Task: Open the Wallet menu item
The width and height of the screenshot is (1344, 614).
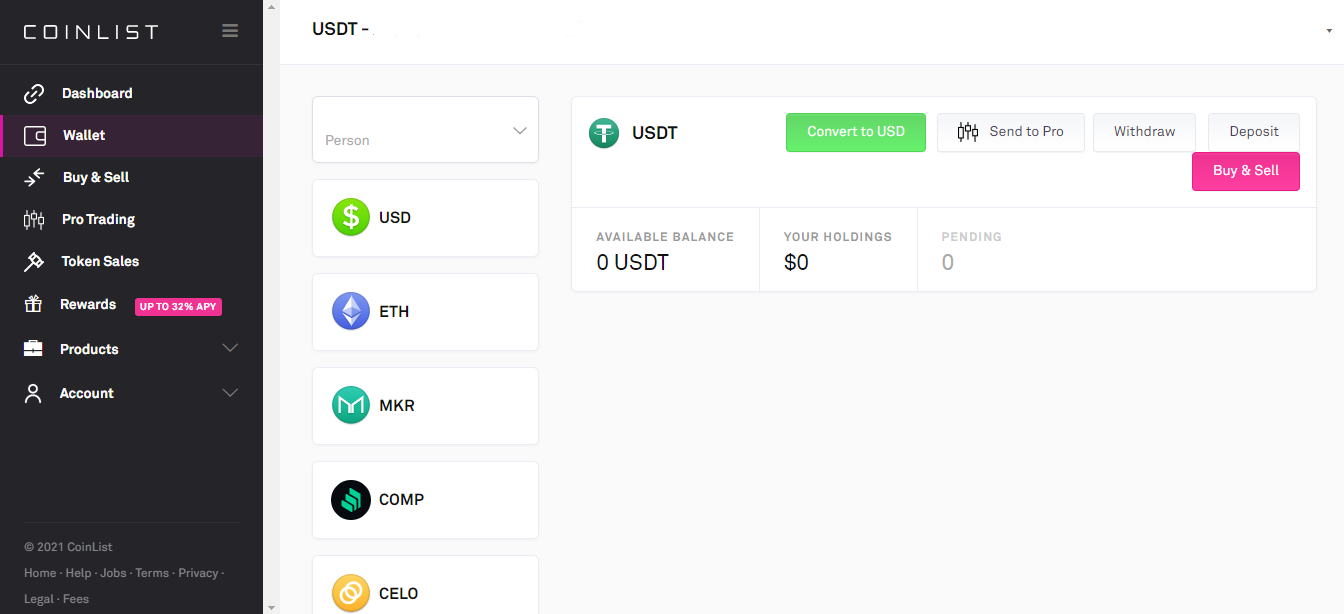Action: pos(84,135)
